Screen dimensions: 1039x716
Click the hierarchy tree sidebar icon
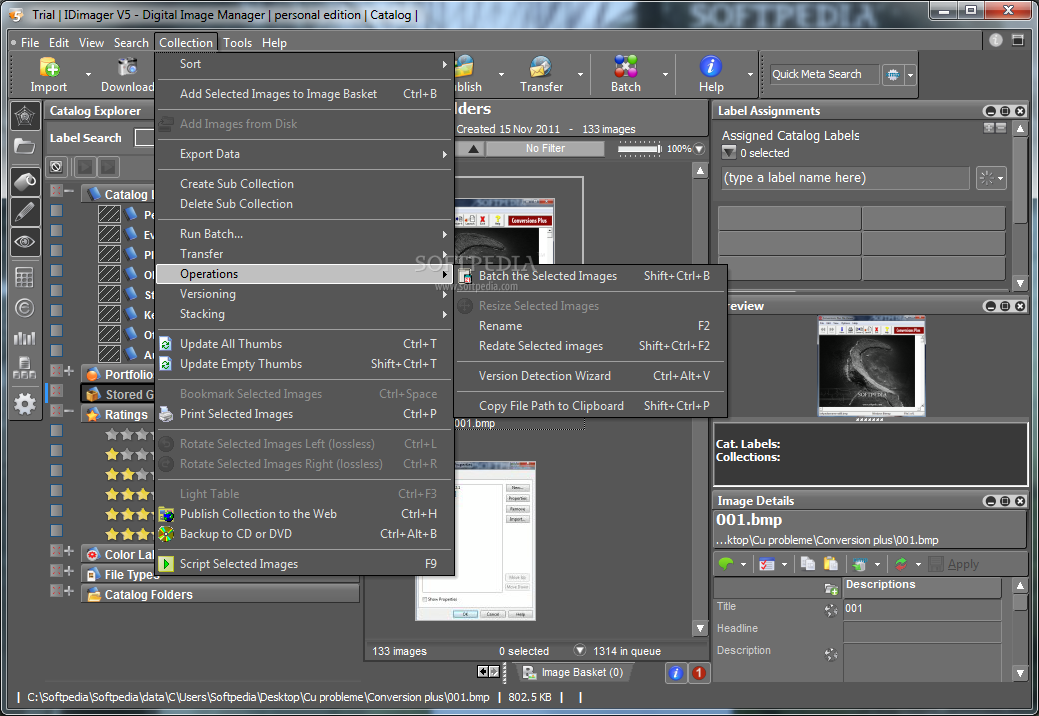[x=25, y=368]
